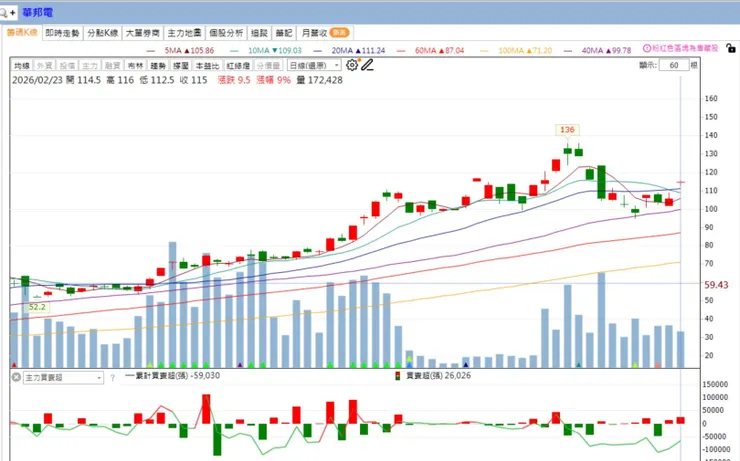Click the 漲幅 9% percentage value
The width and height of the screenshot is (740, 461).
coord(273,80)
